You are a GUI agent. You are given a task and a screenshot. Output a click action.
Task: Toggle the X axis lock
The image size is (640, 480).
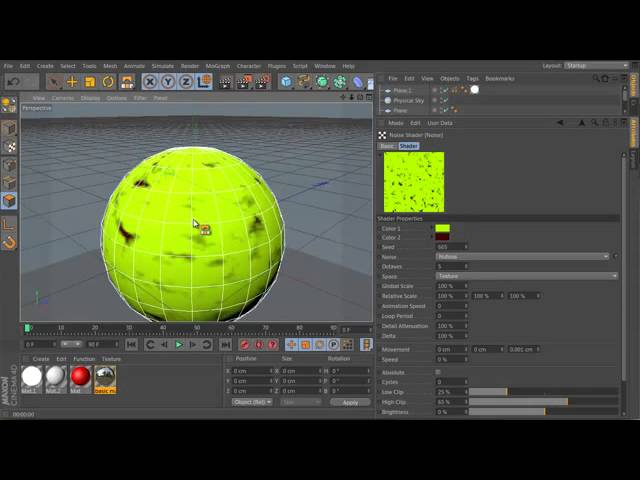coord(150,82)
